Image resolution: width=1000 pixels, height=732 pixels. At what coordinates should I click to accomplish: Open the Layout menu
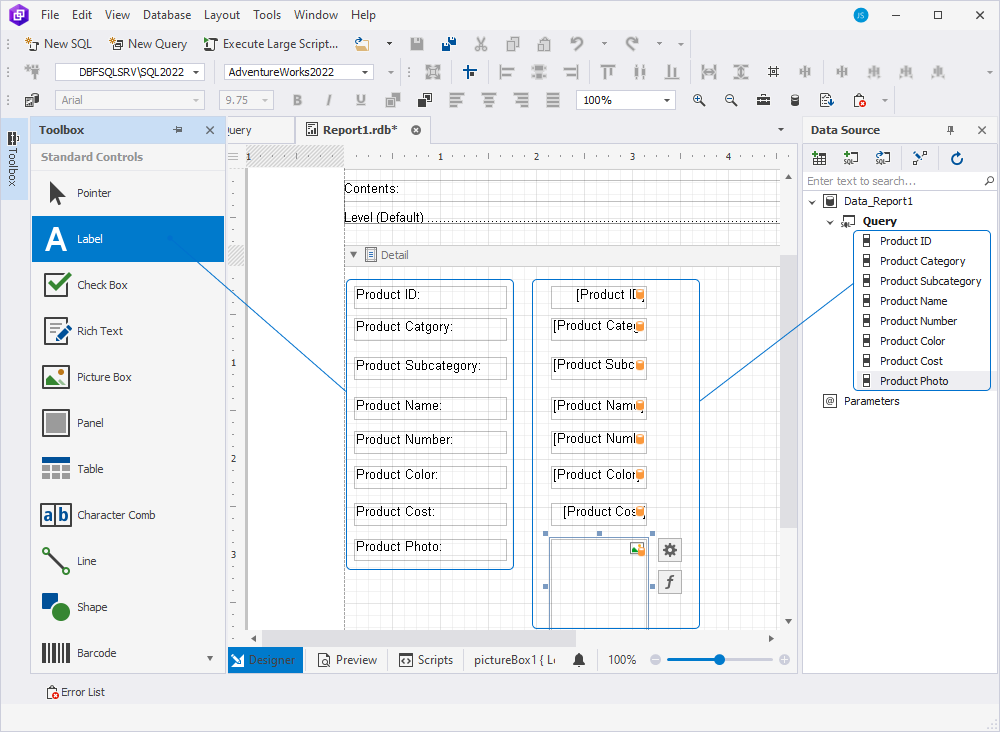tap(222, 15)
